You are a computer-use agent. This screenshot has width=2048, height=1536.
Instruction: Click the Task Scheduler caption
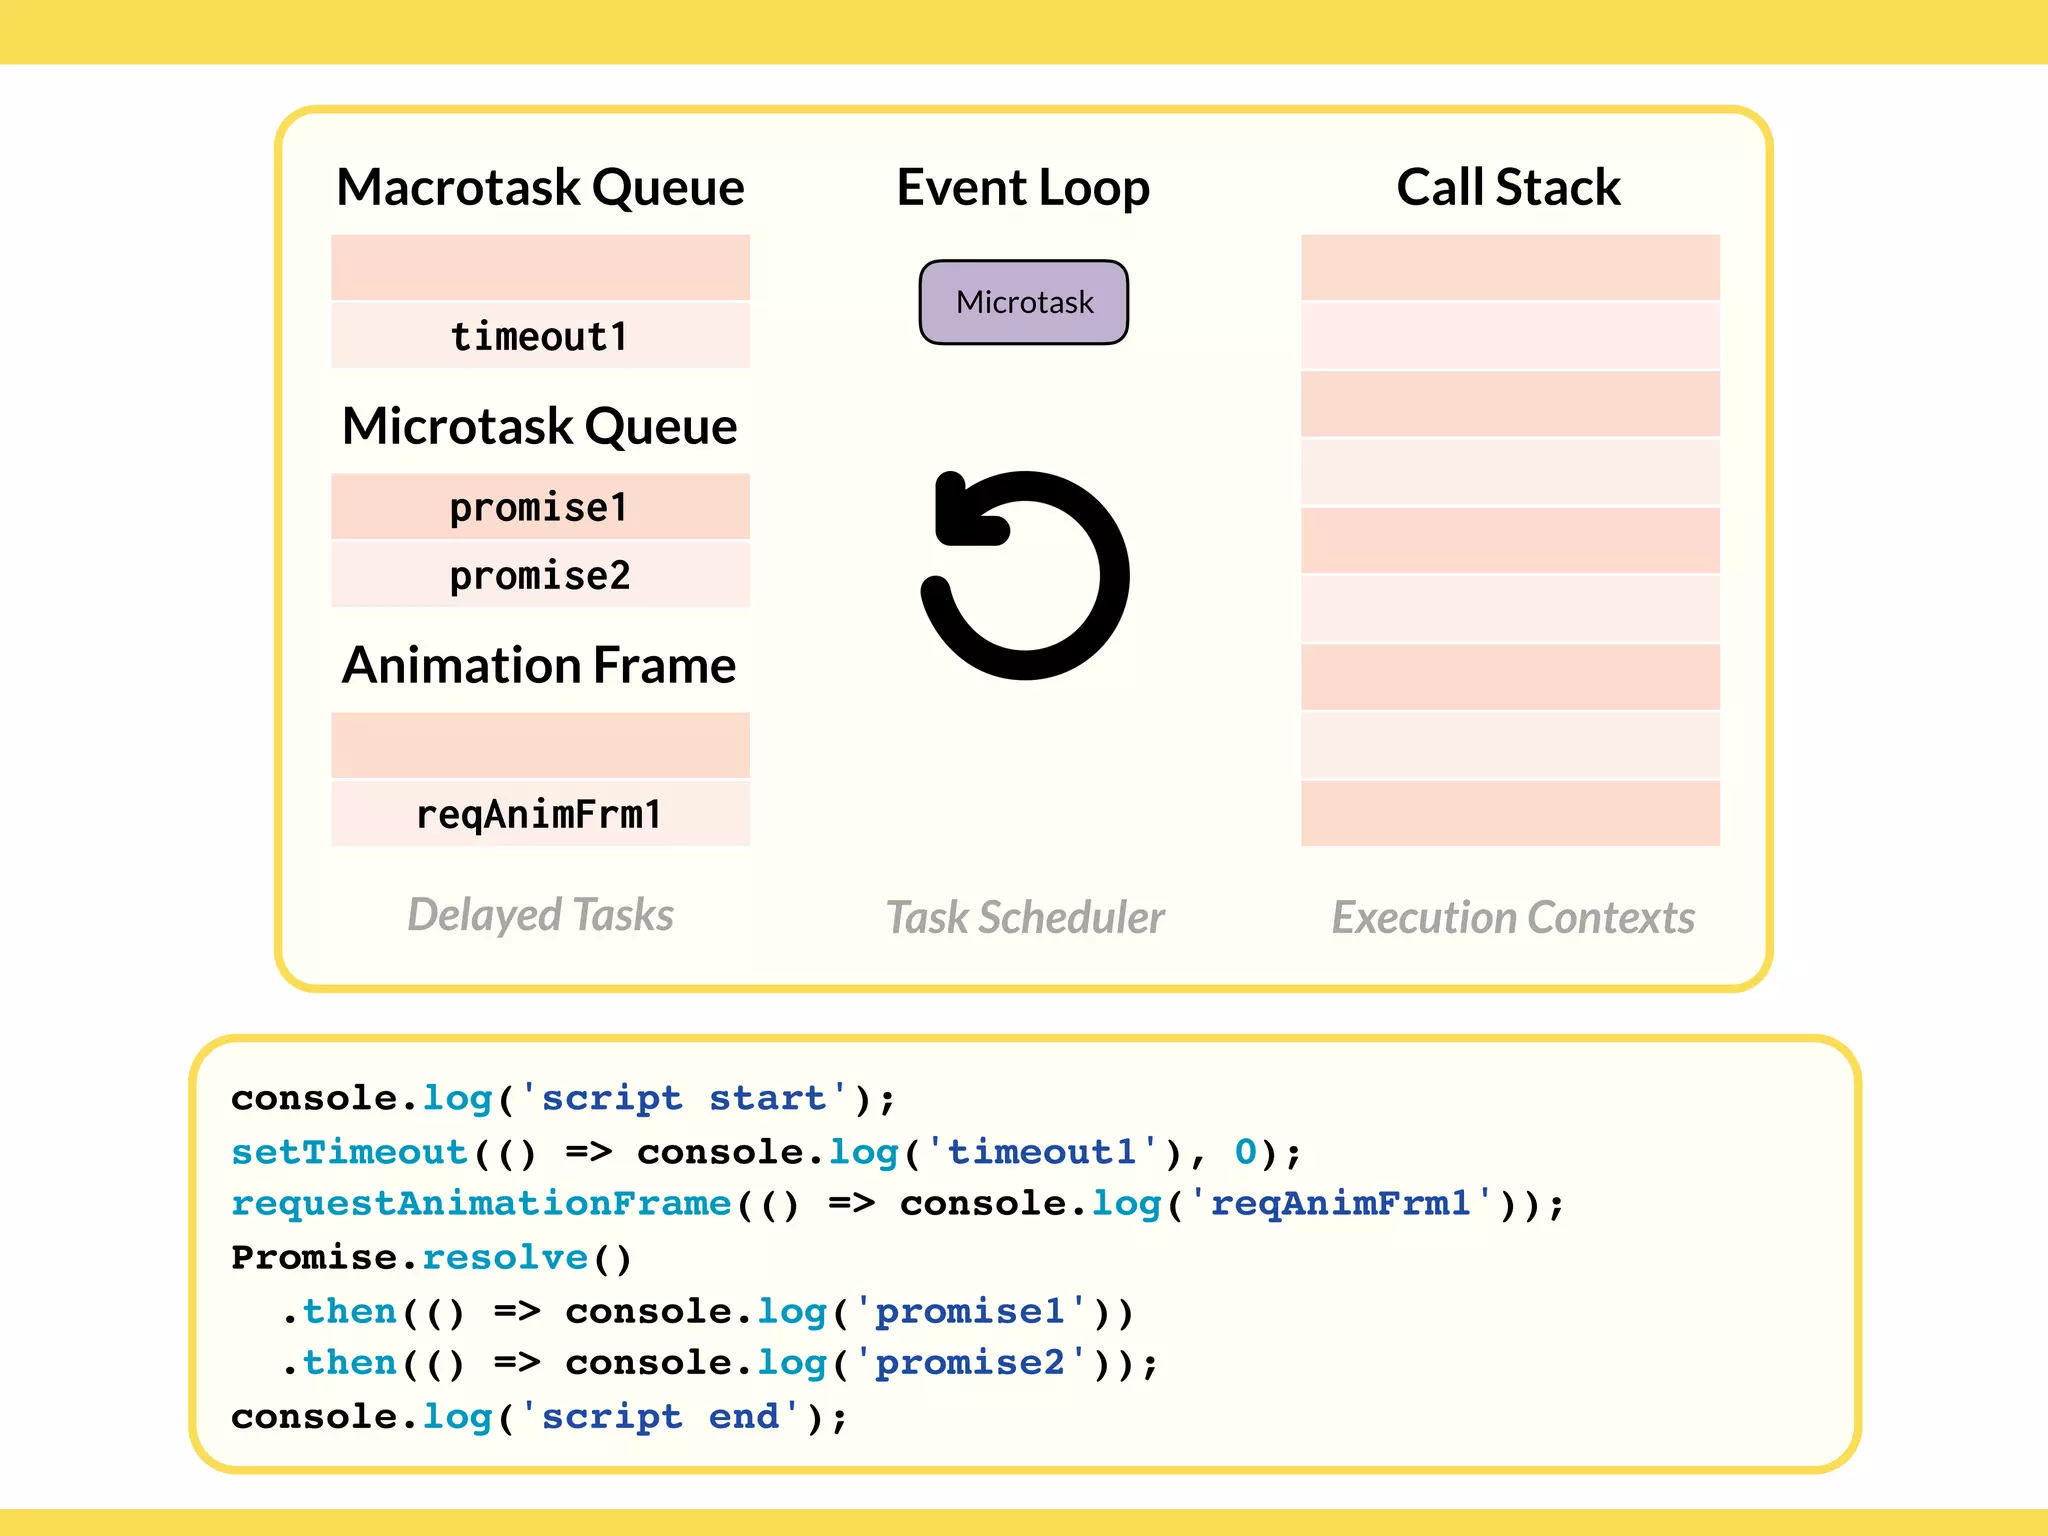[1025, 917]
